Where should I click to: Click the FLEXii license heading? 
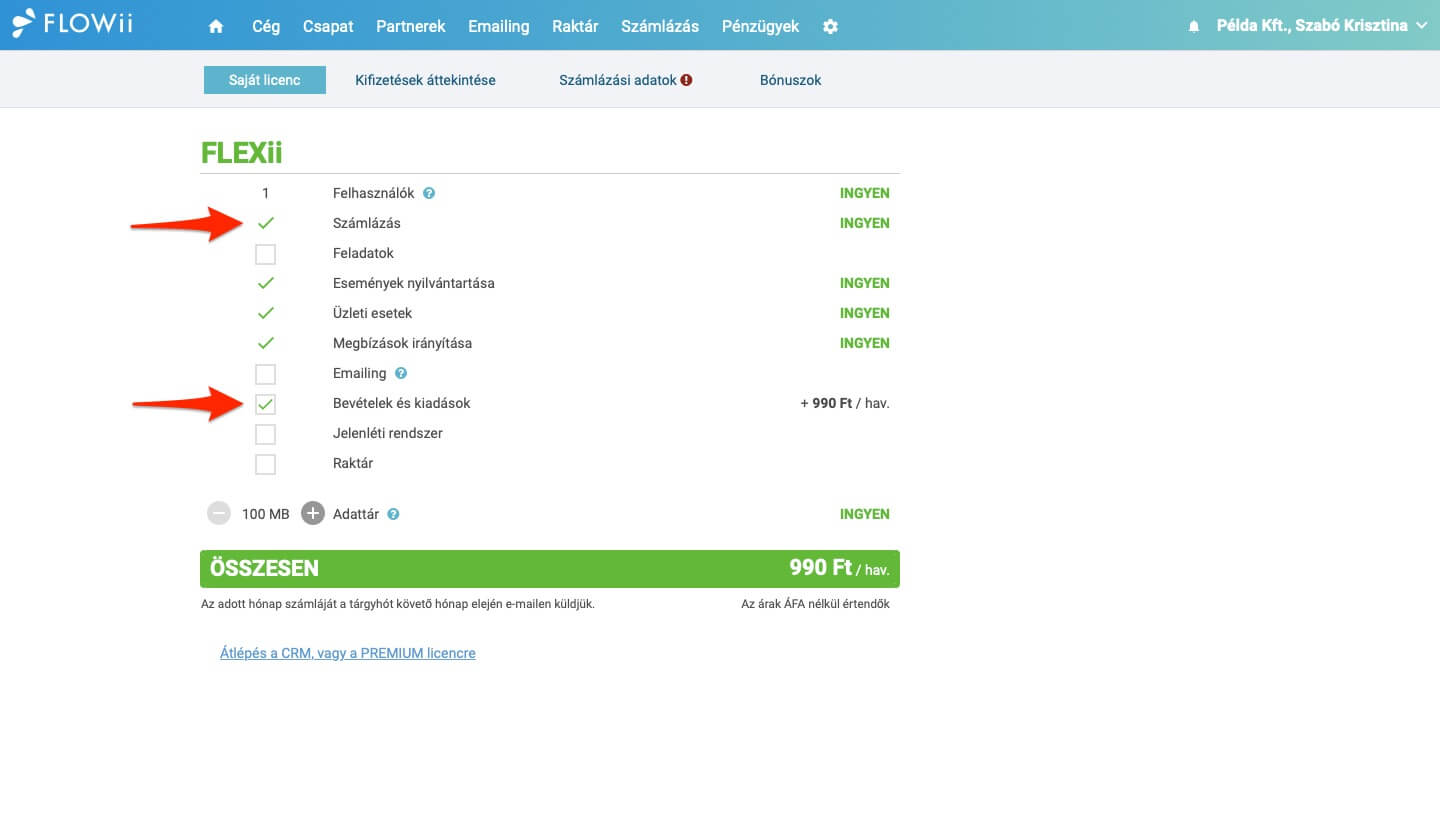(242, 153)
